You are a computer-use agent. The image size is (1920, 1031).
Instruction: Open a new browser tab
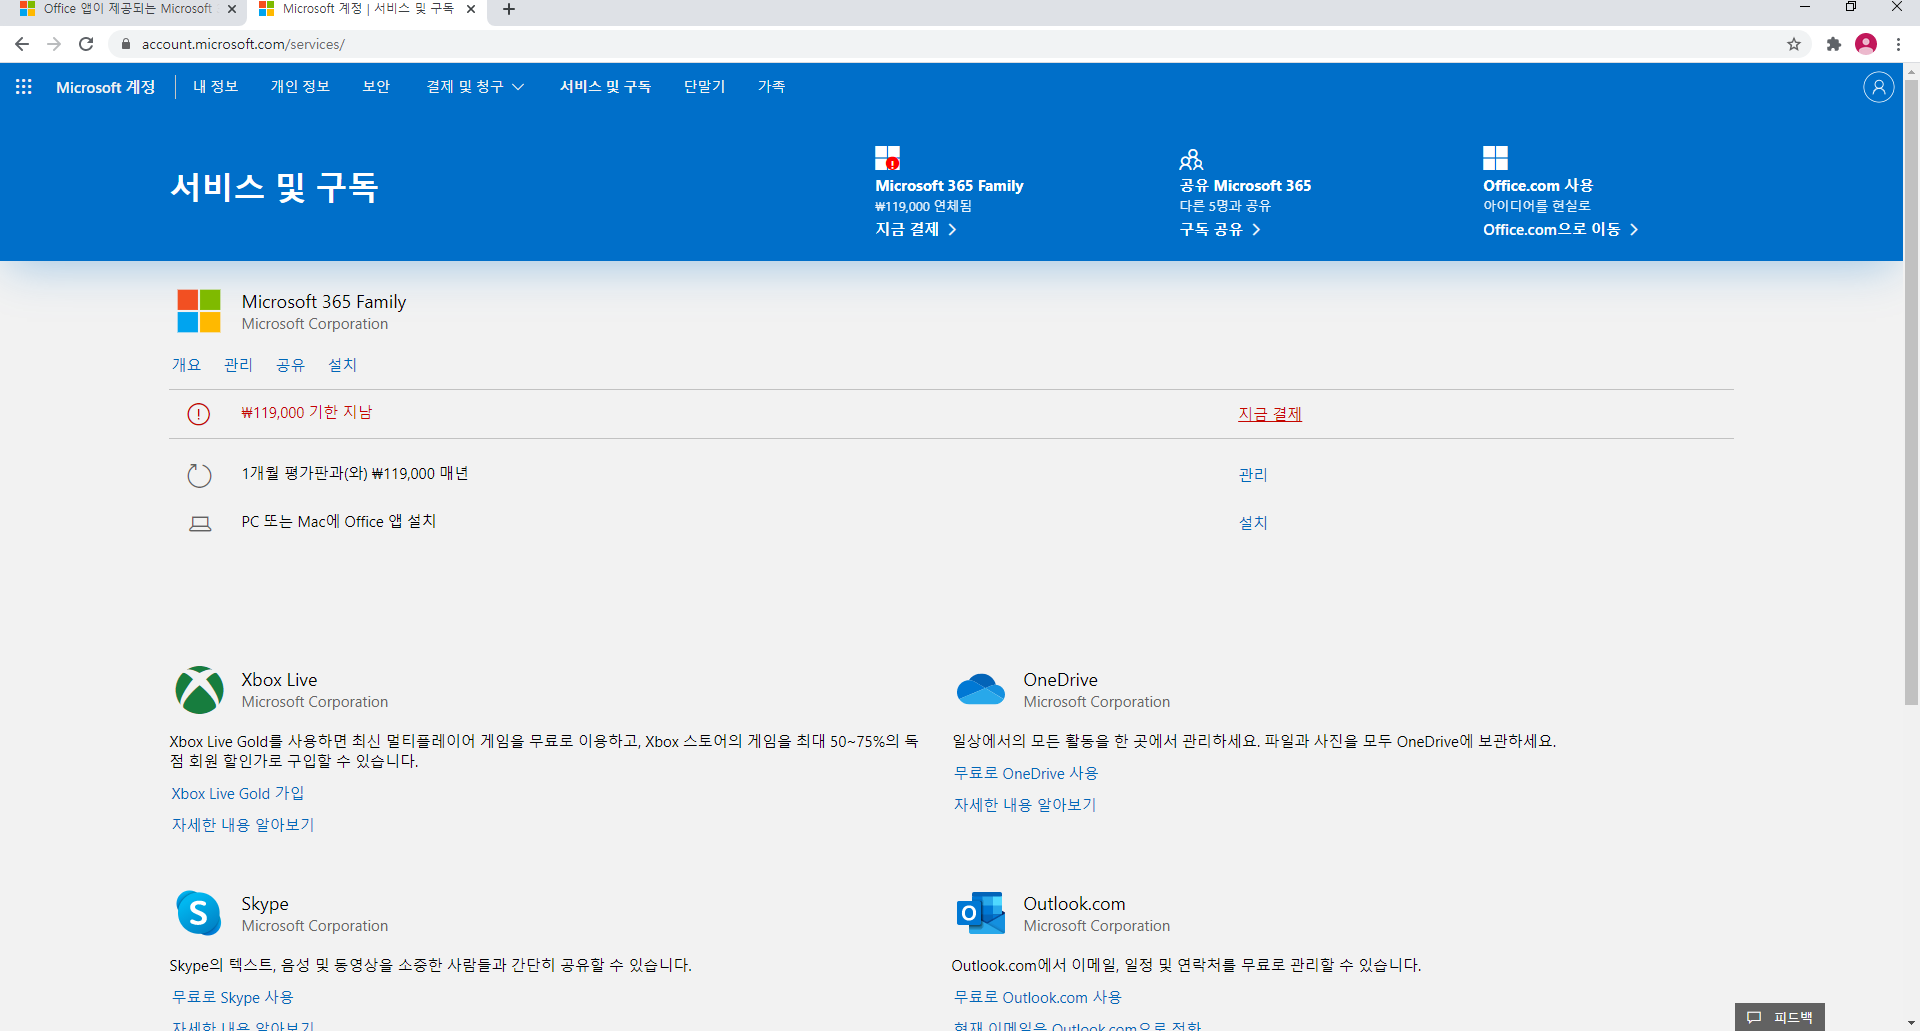tap(509, 9)
